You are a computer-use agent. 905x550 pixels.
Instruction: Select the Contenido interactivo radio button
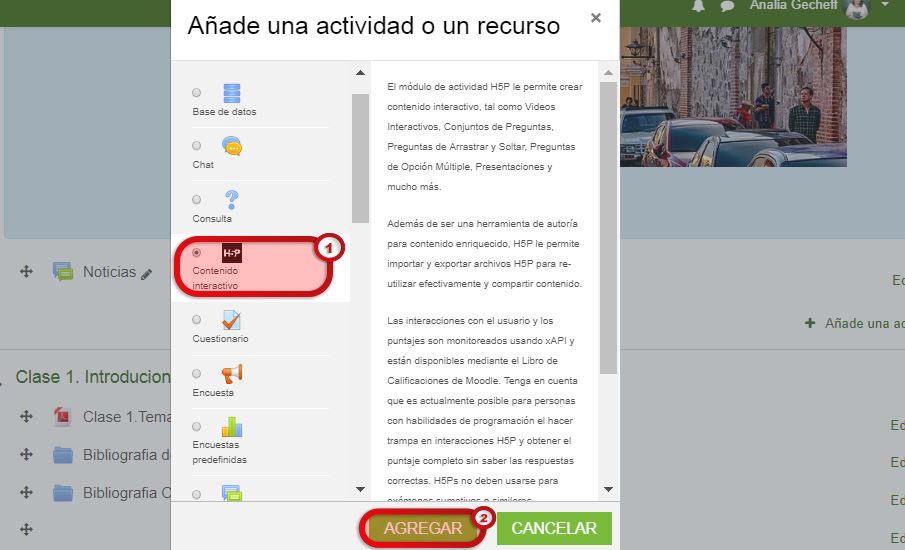coord(197,252)
